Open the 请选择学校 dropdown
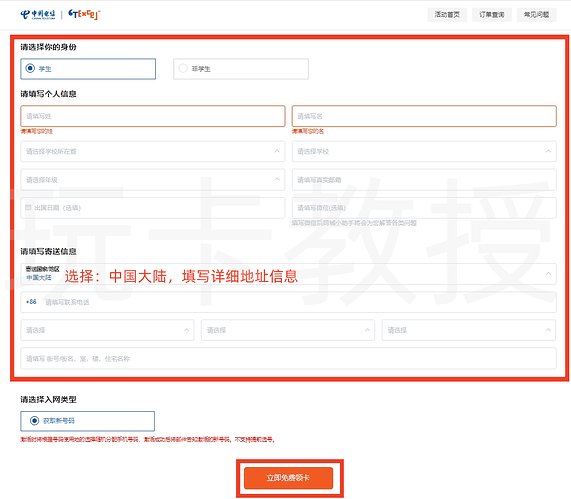The height and width of the screenshot is (499, 571). [x=424, y=151]
